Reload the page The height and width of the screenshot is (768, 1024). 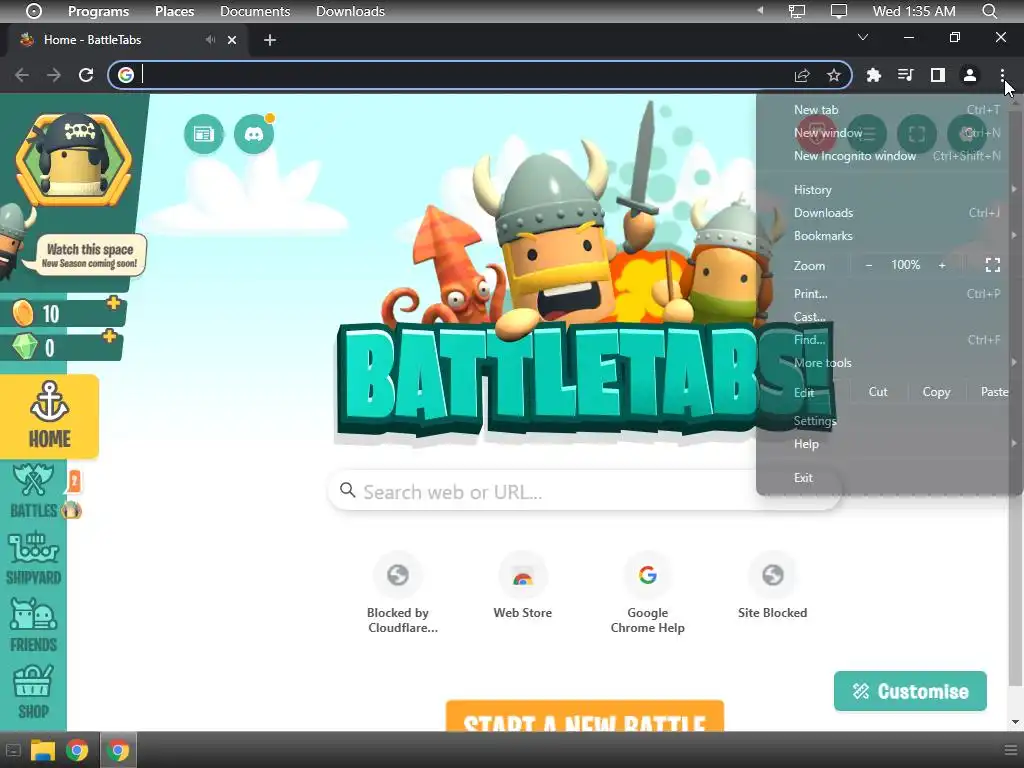coord(86,75)
